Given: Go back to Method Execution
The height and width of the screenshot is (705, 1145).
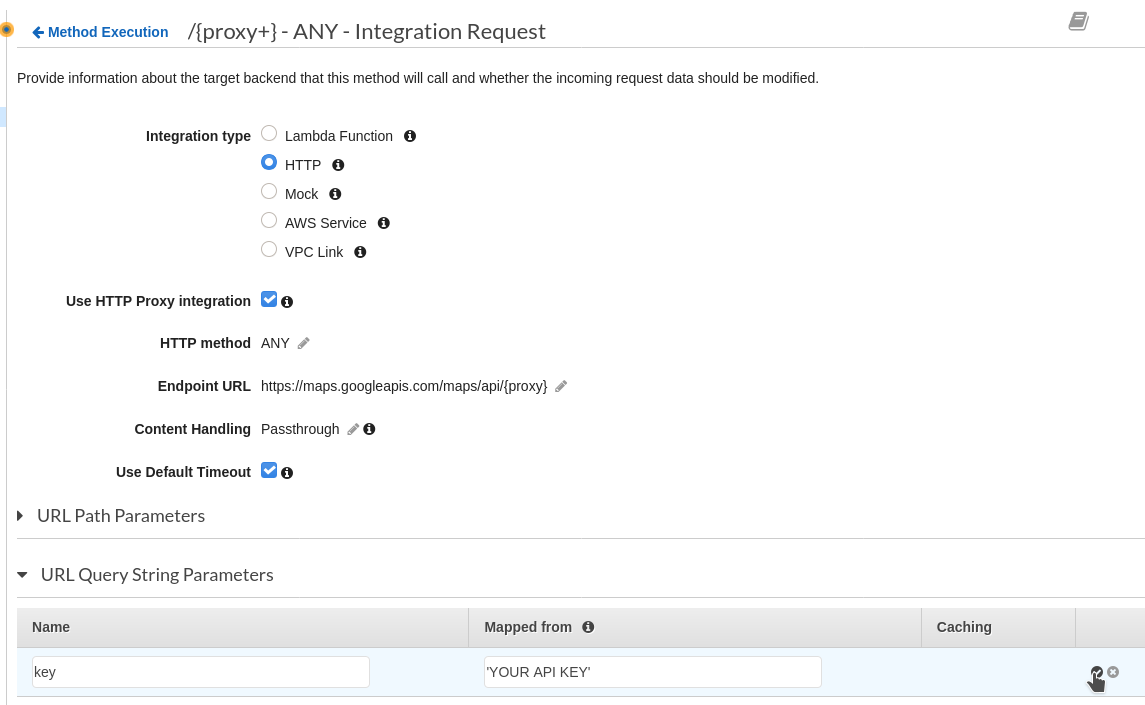Looking at the screenshot, I should [x=100, y=32].
